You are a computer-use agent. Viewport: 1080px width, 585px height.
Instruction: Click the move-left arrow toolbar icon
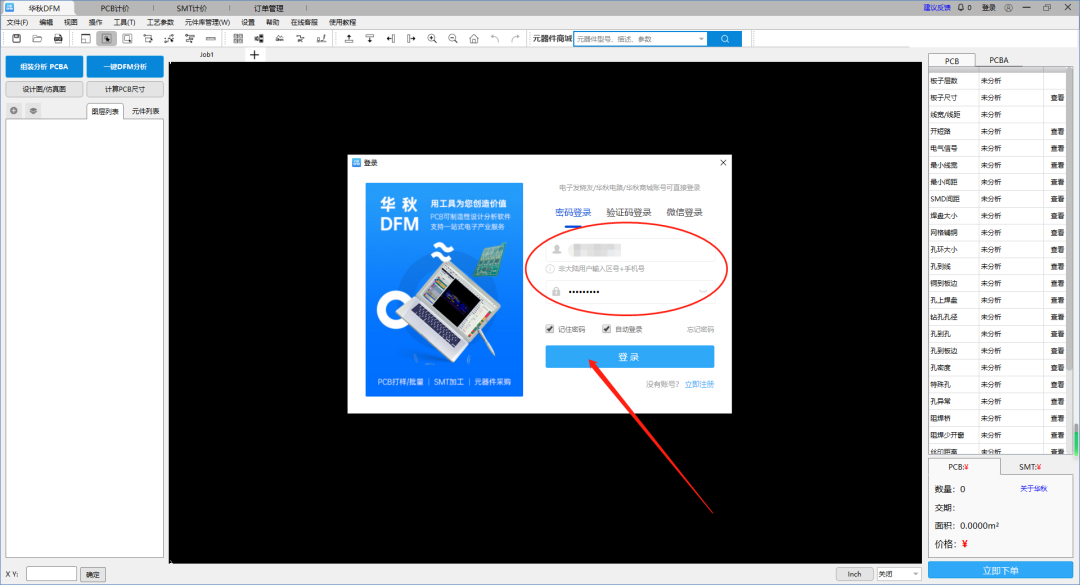(391, 39)
